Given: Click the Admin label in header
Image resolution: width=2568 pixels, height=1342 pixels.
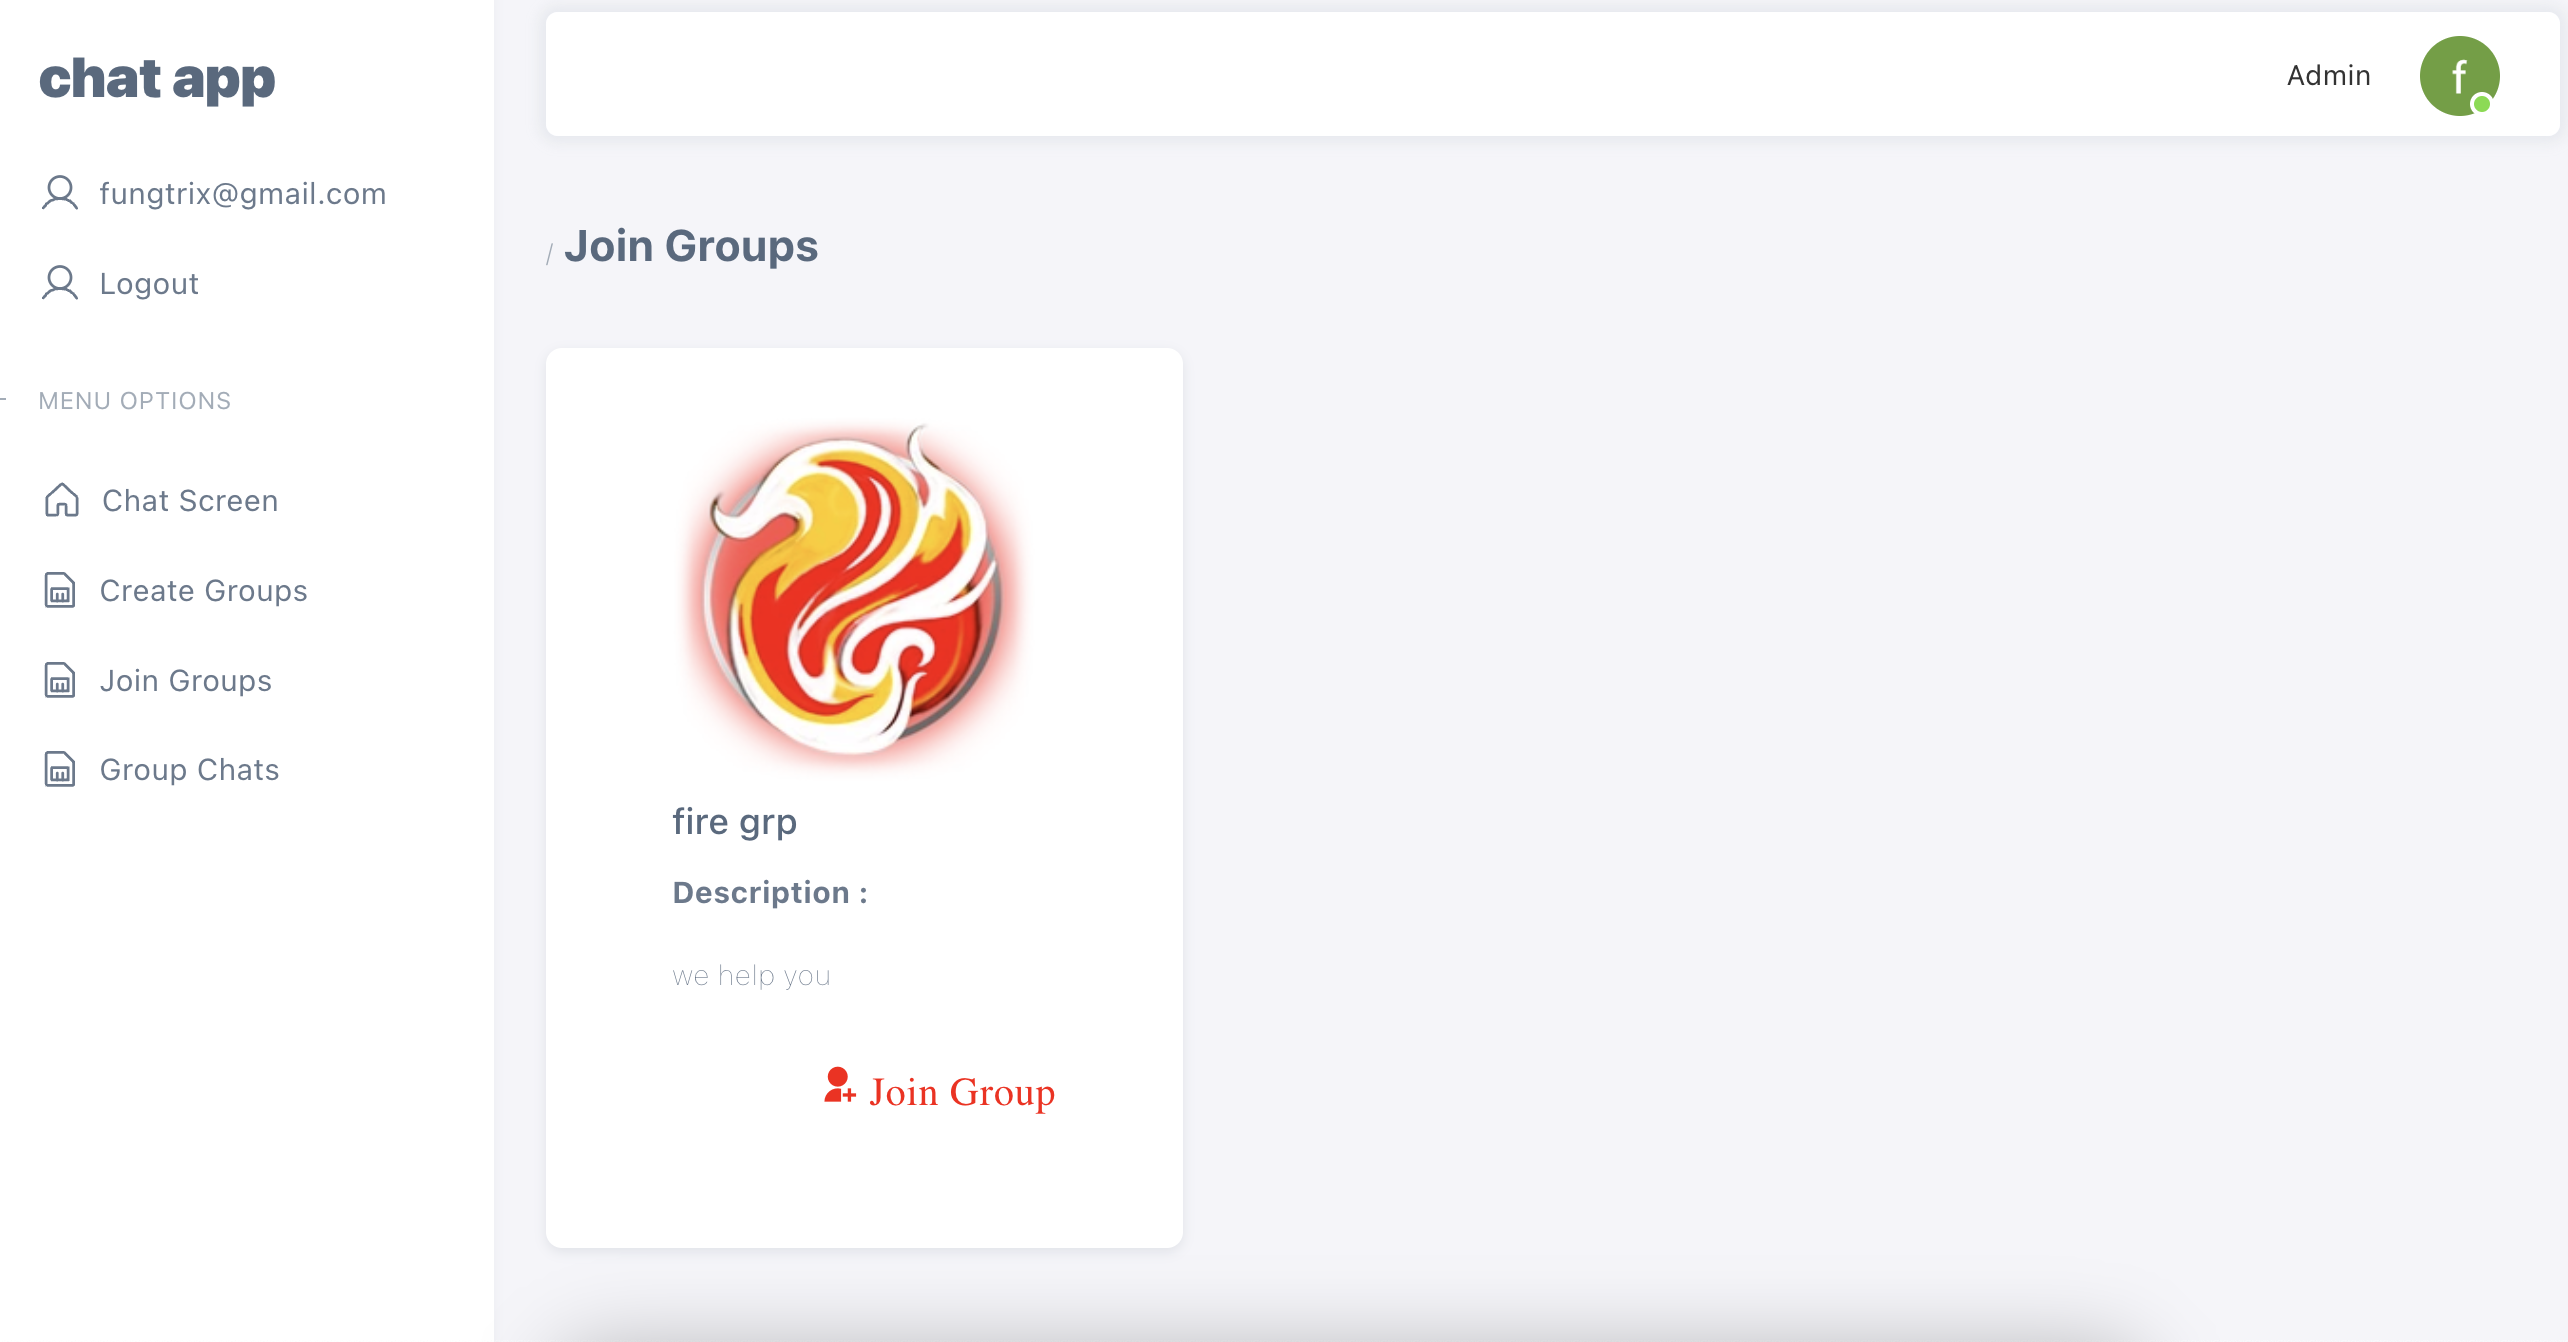Looking at the screenshot, I should (x=2328, y=75).
